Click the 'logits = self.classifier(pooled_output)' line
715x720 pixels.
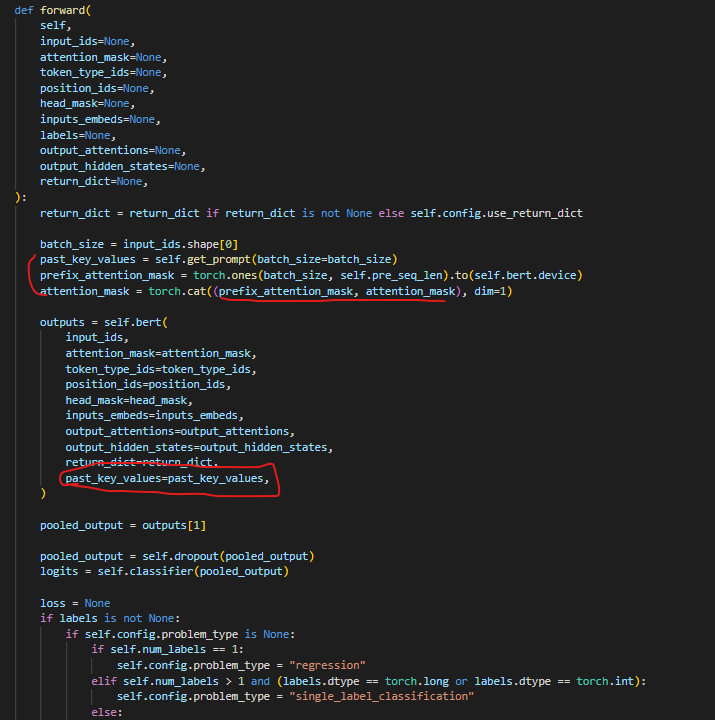pyautogui.click(x=164, y=572)
